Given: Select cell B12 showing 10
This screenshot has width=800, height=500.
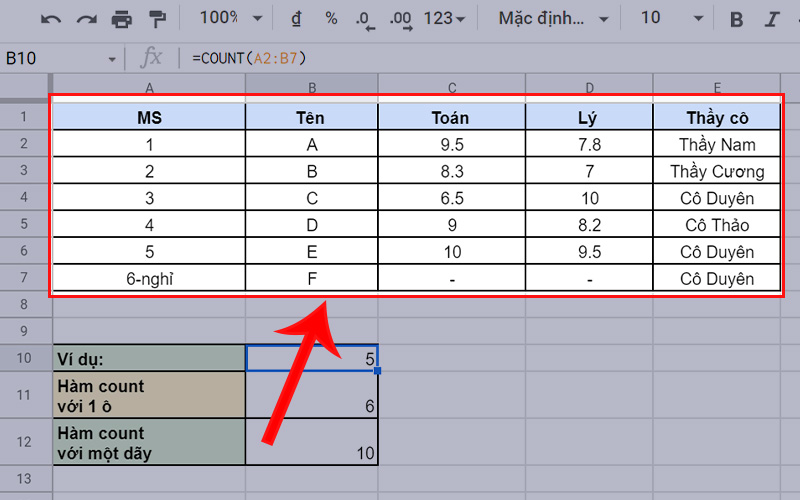Looking at the screenshot, I should tap(312, 442).
